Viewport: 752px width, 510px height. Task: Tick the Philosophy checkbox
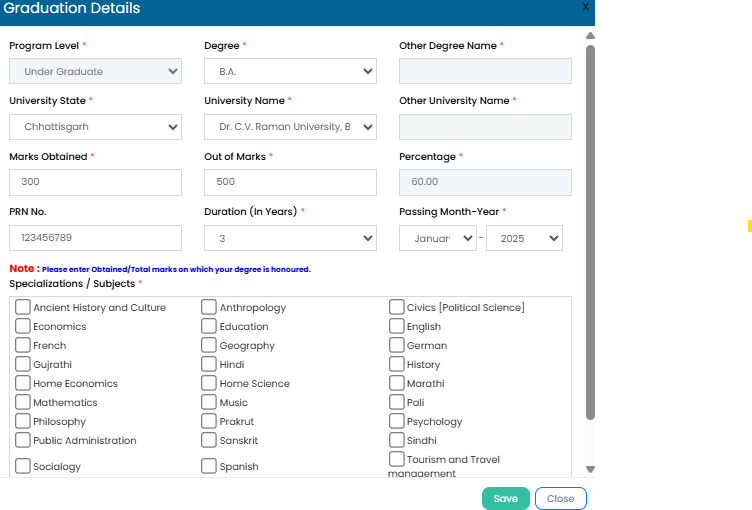(x=23, y=421)
